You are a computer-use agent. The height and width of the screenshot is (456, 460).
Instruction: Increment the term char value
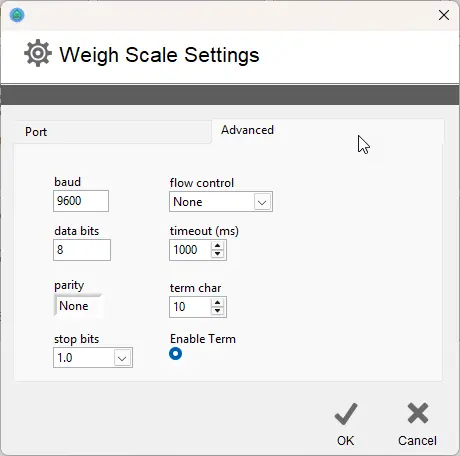[217, 303]
